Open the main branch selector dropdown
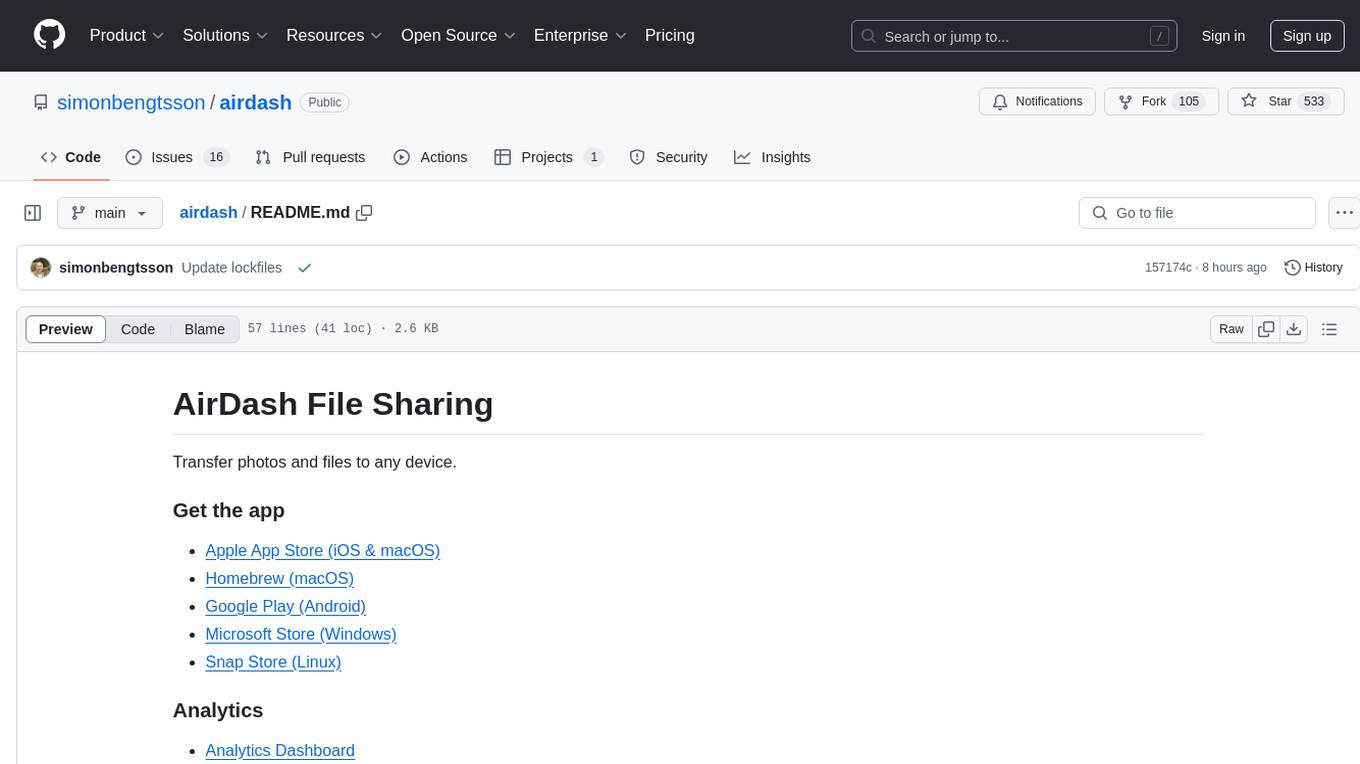 pos(110,213)
